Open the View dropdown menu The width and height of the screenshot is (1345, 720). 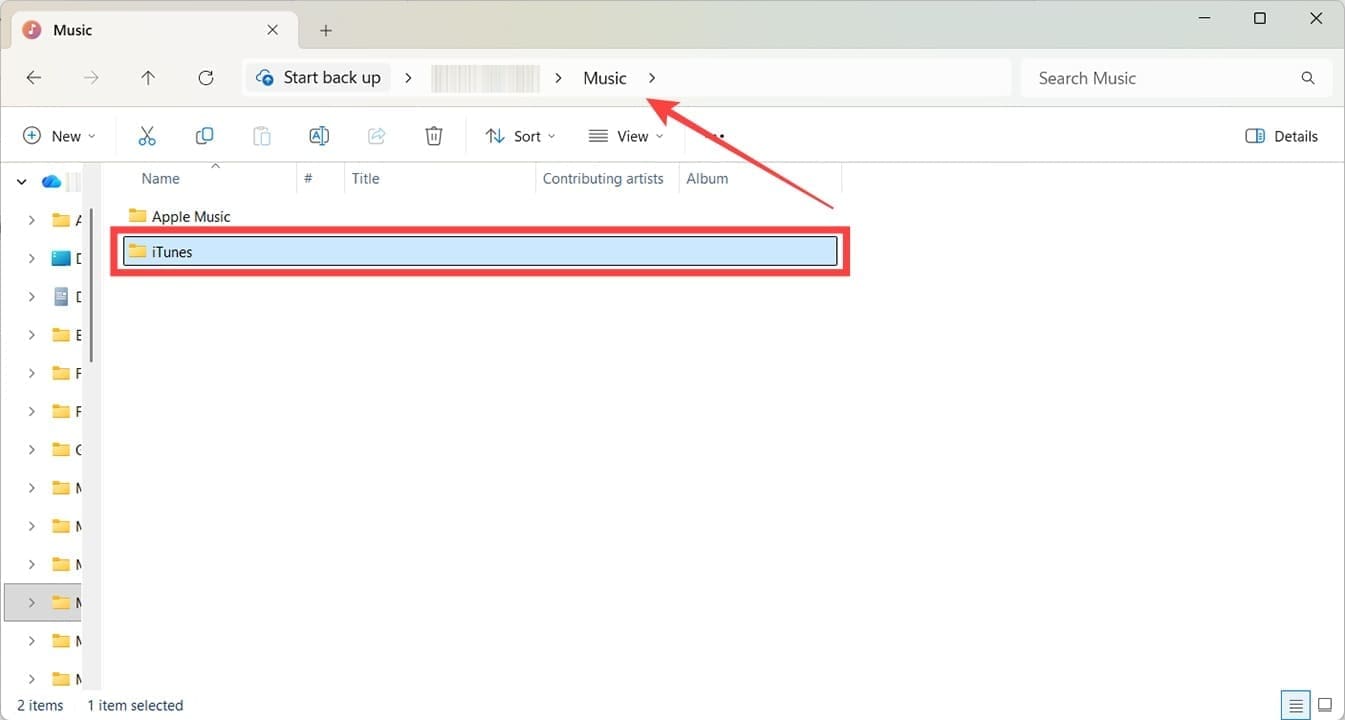(x=626, y=136)
